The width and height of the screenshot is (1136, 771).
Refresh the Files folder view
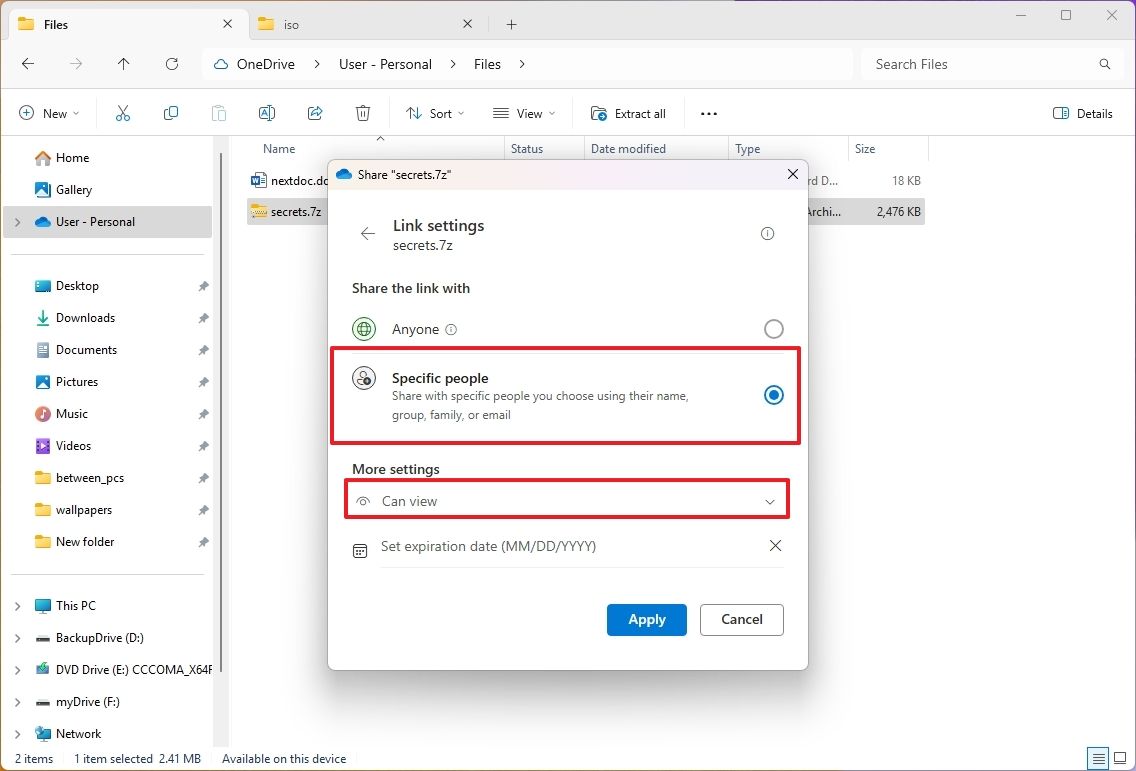(171, 63)
